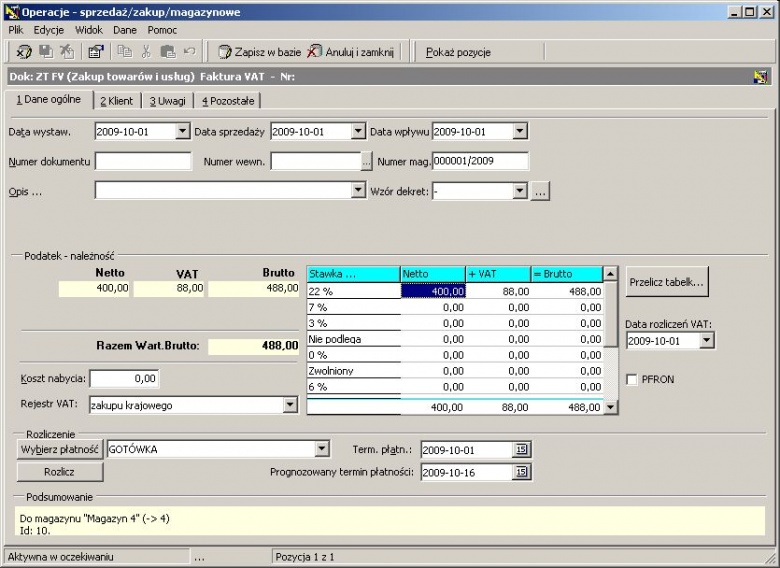
Task: Click the 22 % rate row label
Action: [354, 291]
